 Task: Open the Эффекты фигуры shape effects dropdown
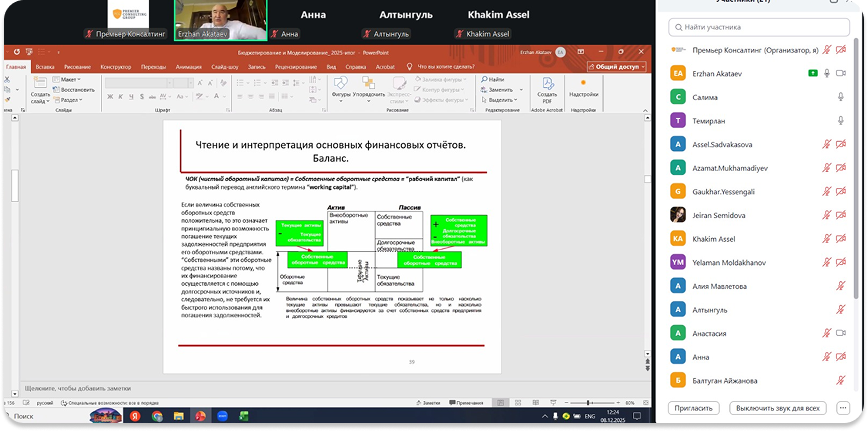(440, 100)
